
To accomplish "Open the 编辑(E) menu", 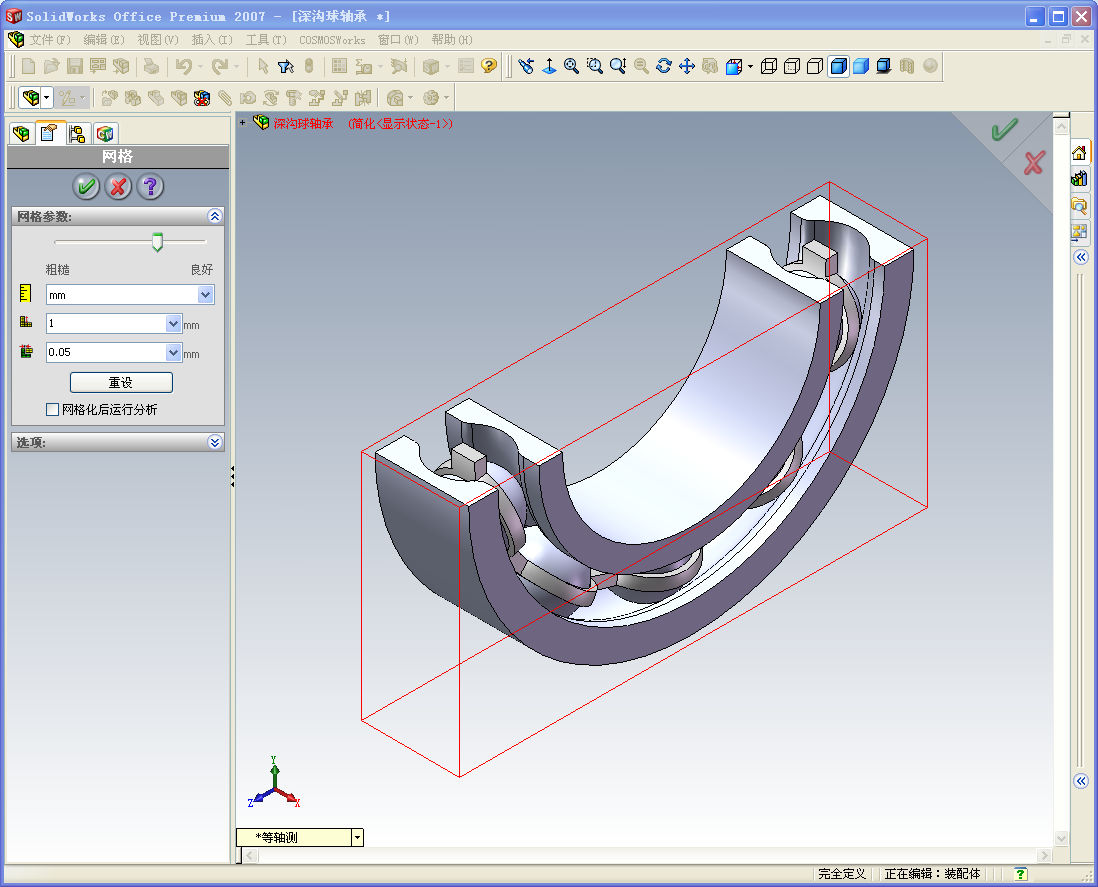I will [104, 40].
